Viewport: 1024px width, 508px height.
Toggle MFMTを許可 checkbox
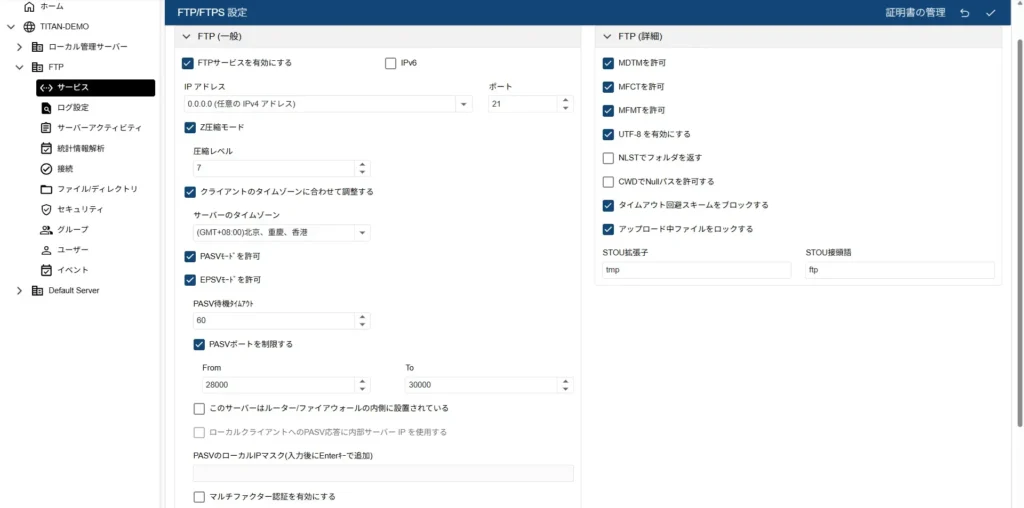[609, 110]
